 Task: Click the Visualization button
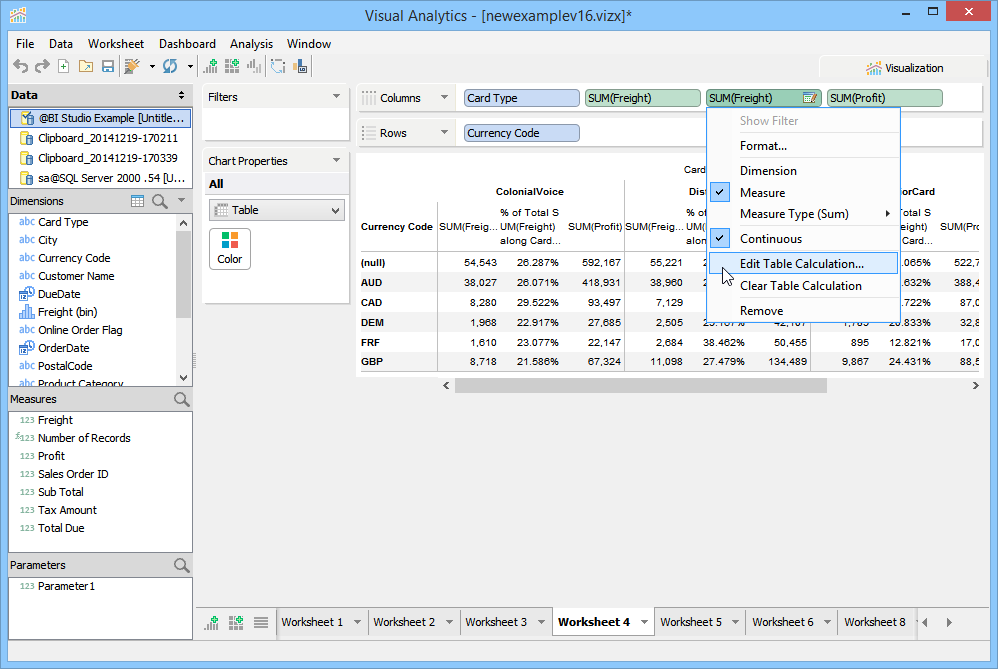point(903,68)
